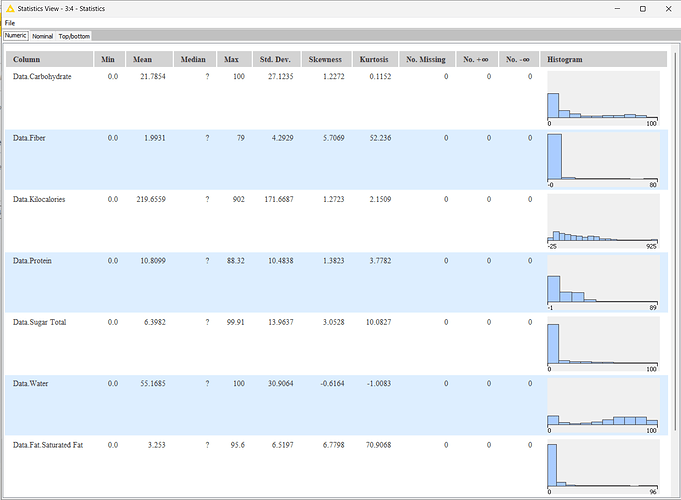The height and width of the screenshot is (500, 681).
Task: Sort by the Median column header
Action: click(x=195, y=59)
